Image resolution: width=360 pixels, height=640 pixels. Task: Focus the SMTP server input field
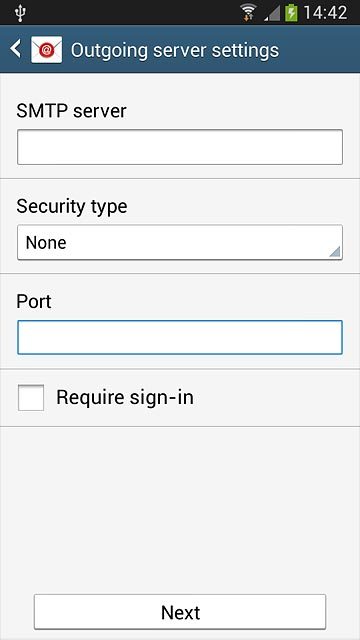click(x=180, y=147)
